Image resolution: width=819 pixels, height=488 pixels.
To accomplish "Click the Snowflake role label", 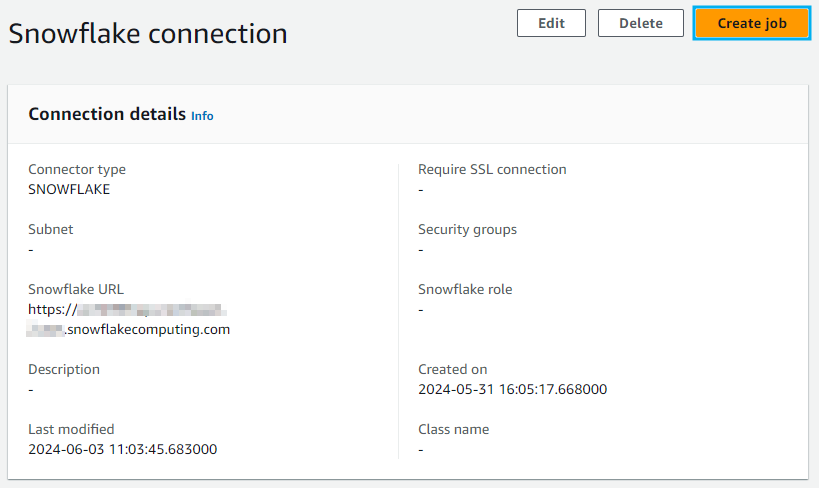I will (465, 289).
